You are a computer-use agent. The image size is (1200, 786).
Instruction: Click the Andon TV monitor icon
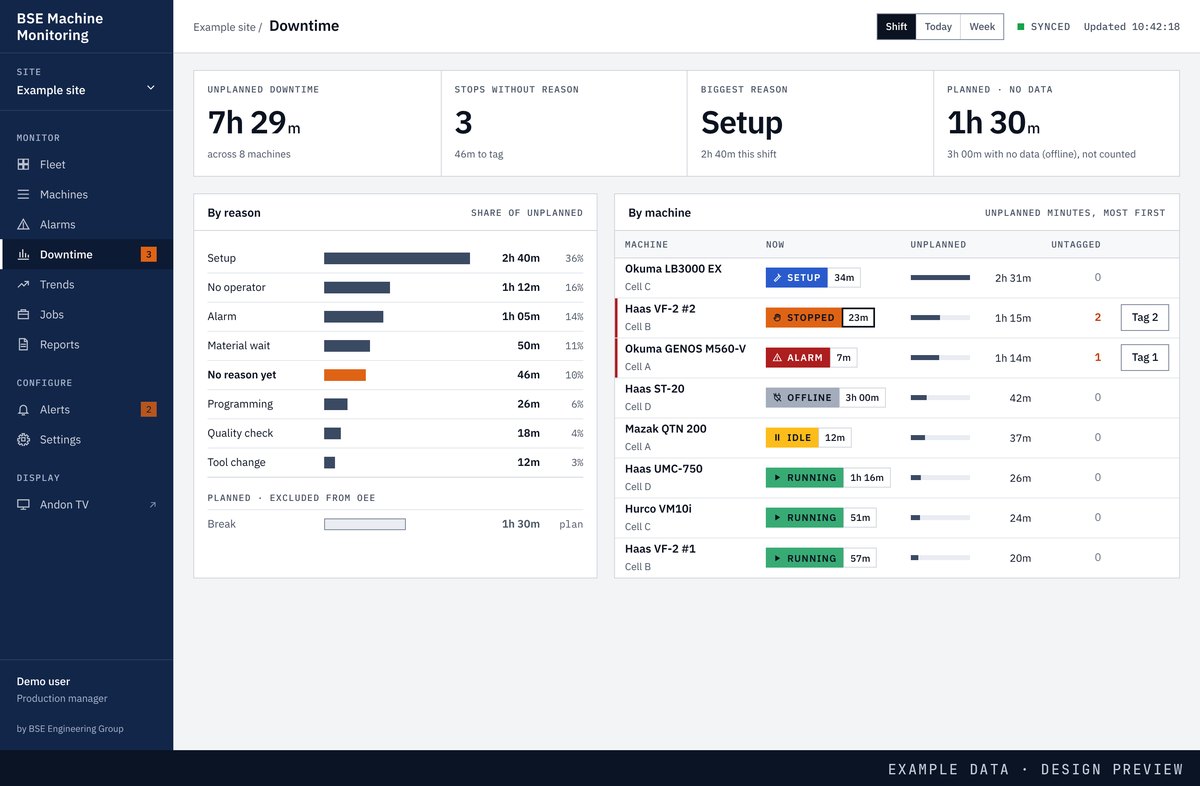pos(23,504)
